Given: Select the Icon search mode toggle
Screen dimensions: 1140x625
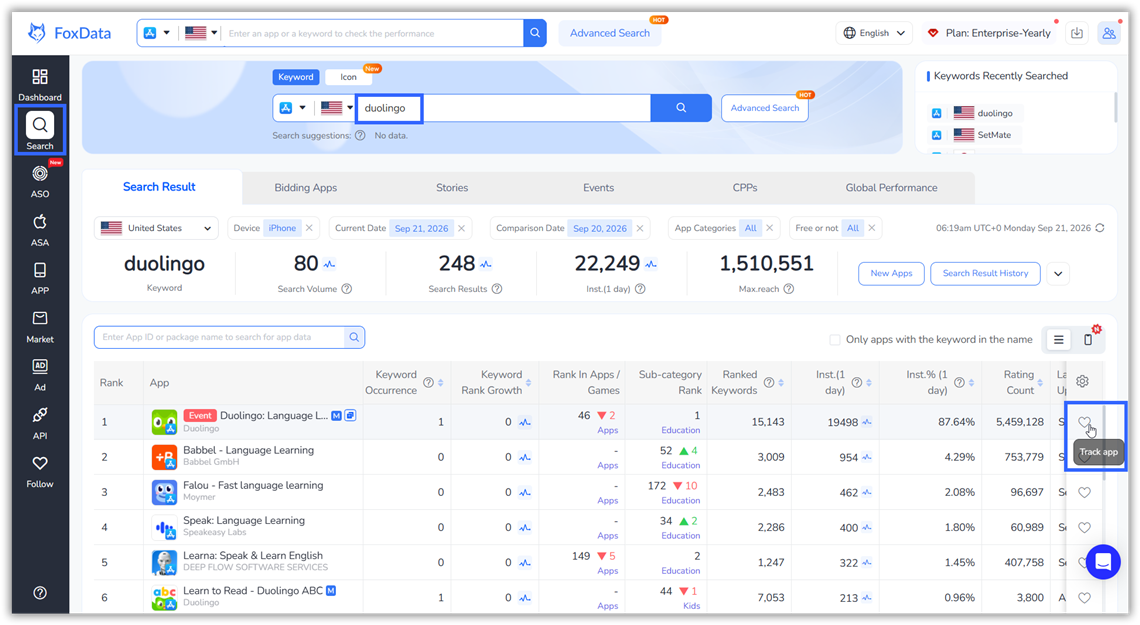Looking at the screenshot, I should click(349, 77).
